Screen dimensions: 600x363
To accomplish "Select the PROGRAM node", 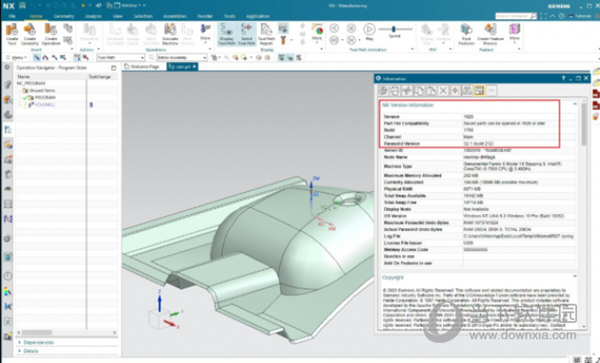I will point(45,98).
